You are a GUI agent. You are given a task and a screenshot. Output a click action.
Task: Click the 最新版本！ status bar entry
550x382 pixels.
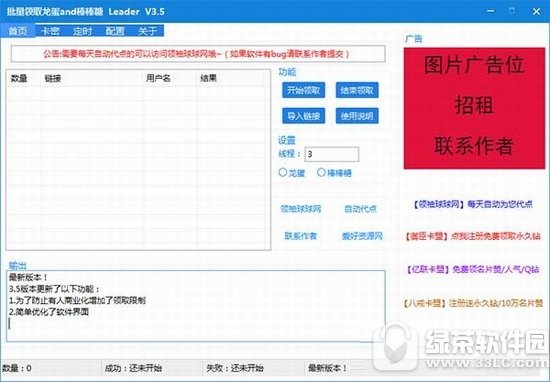click(x=328, y=368)
